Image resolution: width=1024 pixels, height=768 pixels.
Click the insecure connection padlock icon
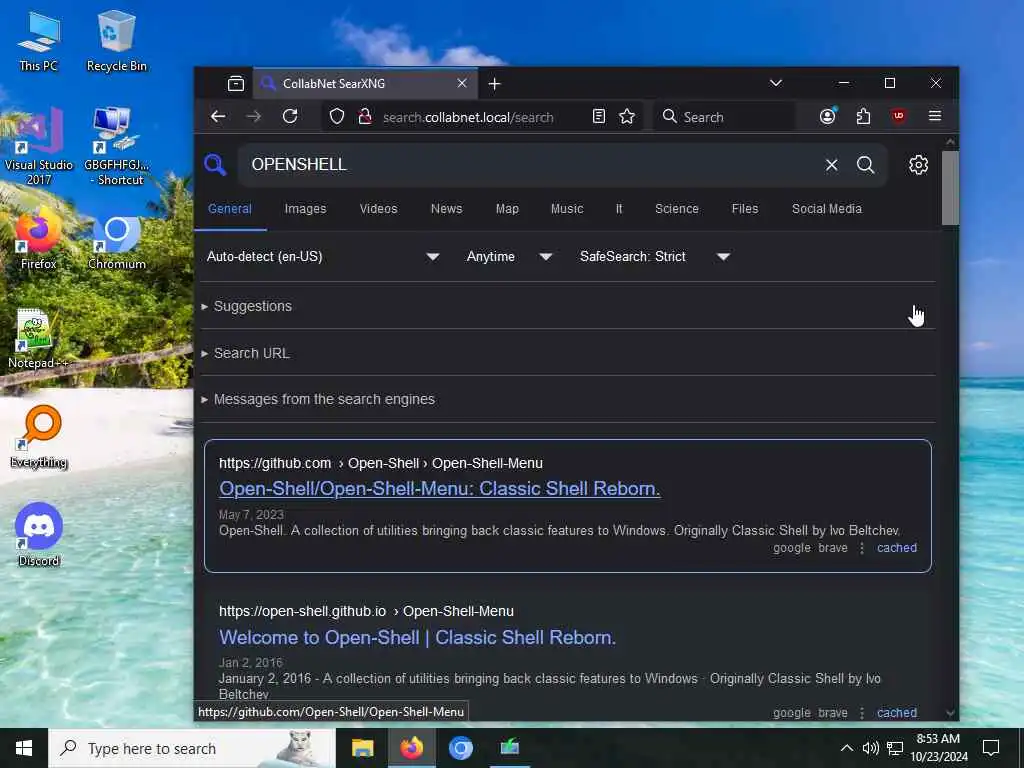[365, 117]
